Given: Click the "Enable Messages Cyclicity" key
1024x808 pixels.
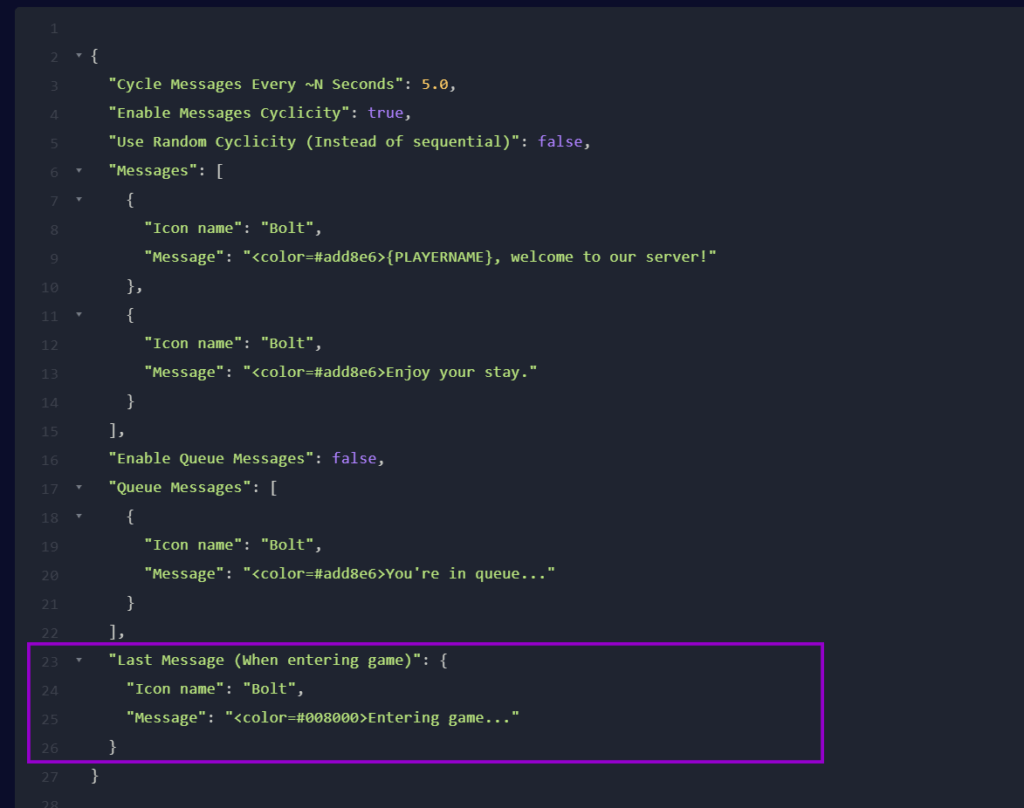Looking at the screenshot, I should click(x=229, y=113).
